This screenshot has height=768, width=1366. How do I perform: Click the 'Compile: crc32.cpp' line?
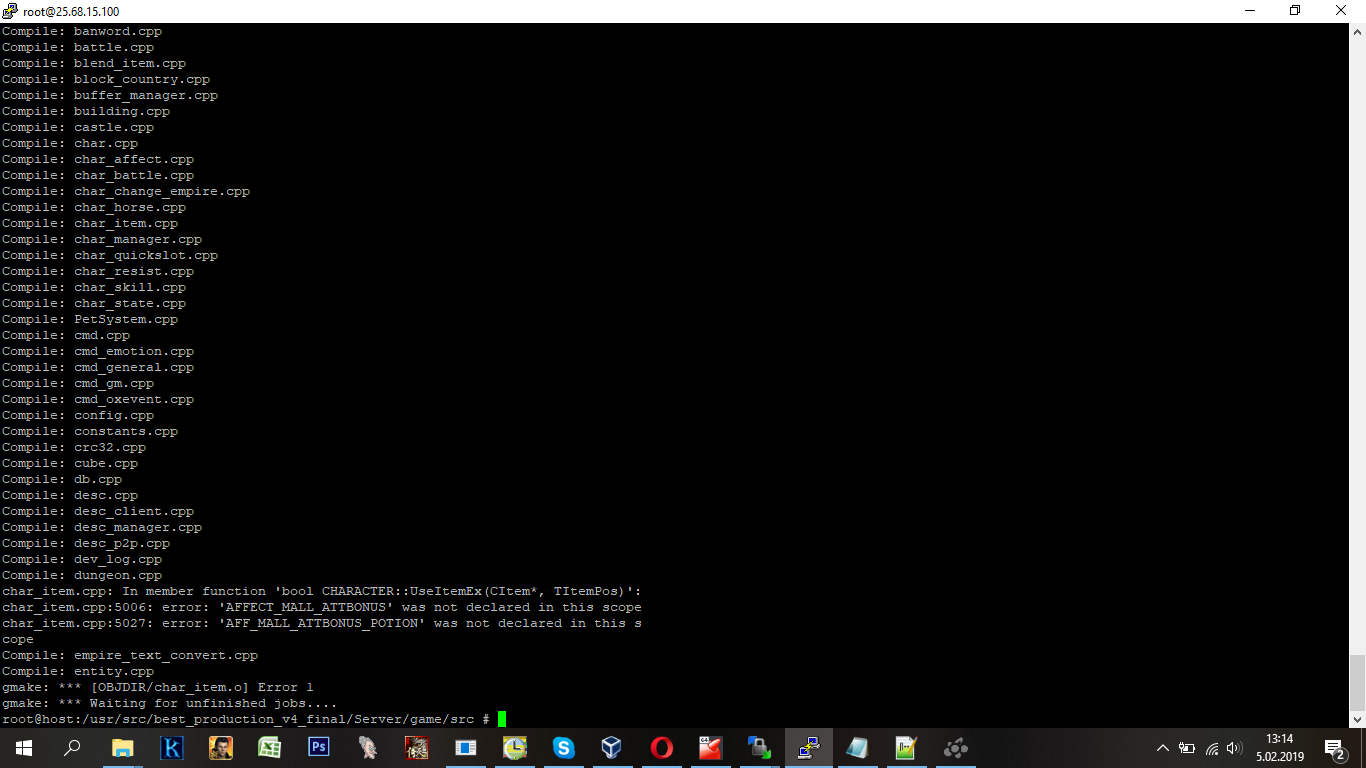point(74,447)
